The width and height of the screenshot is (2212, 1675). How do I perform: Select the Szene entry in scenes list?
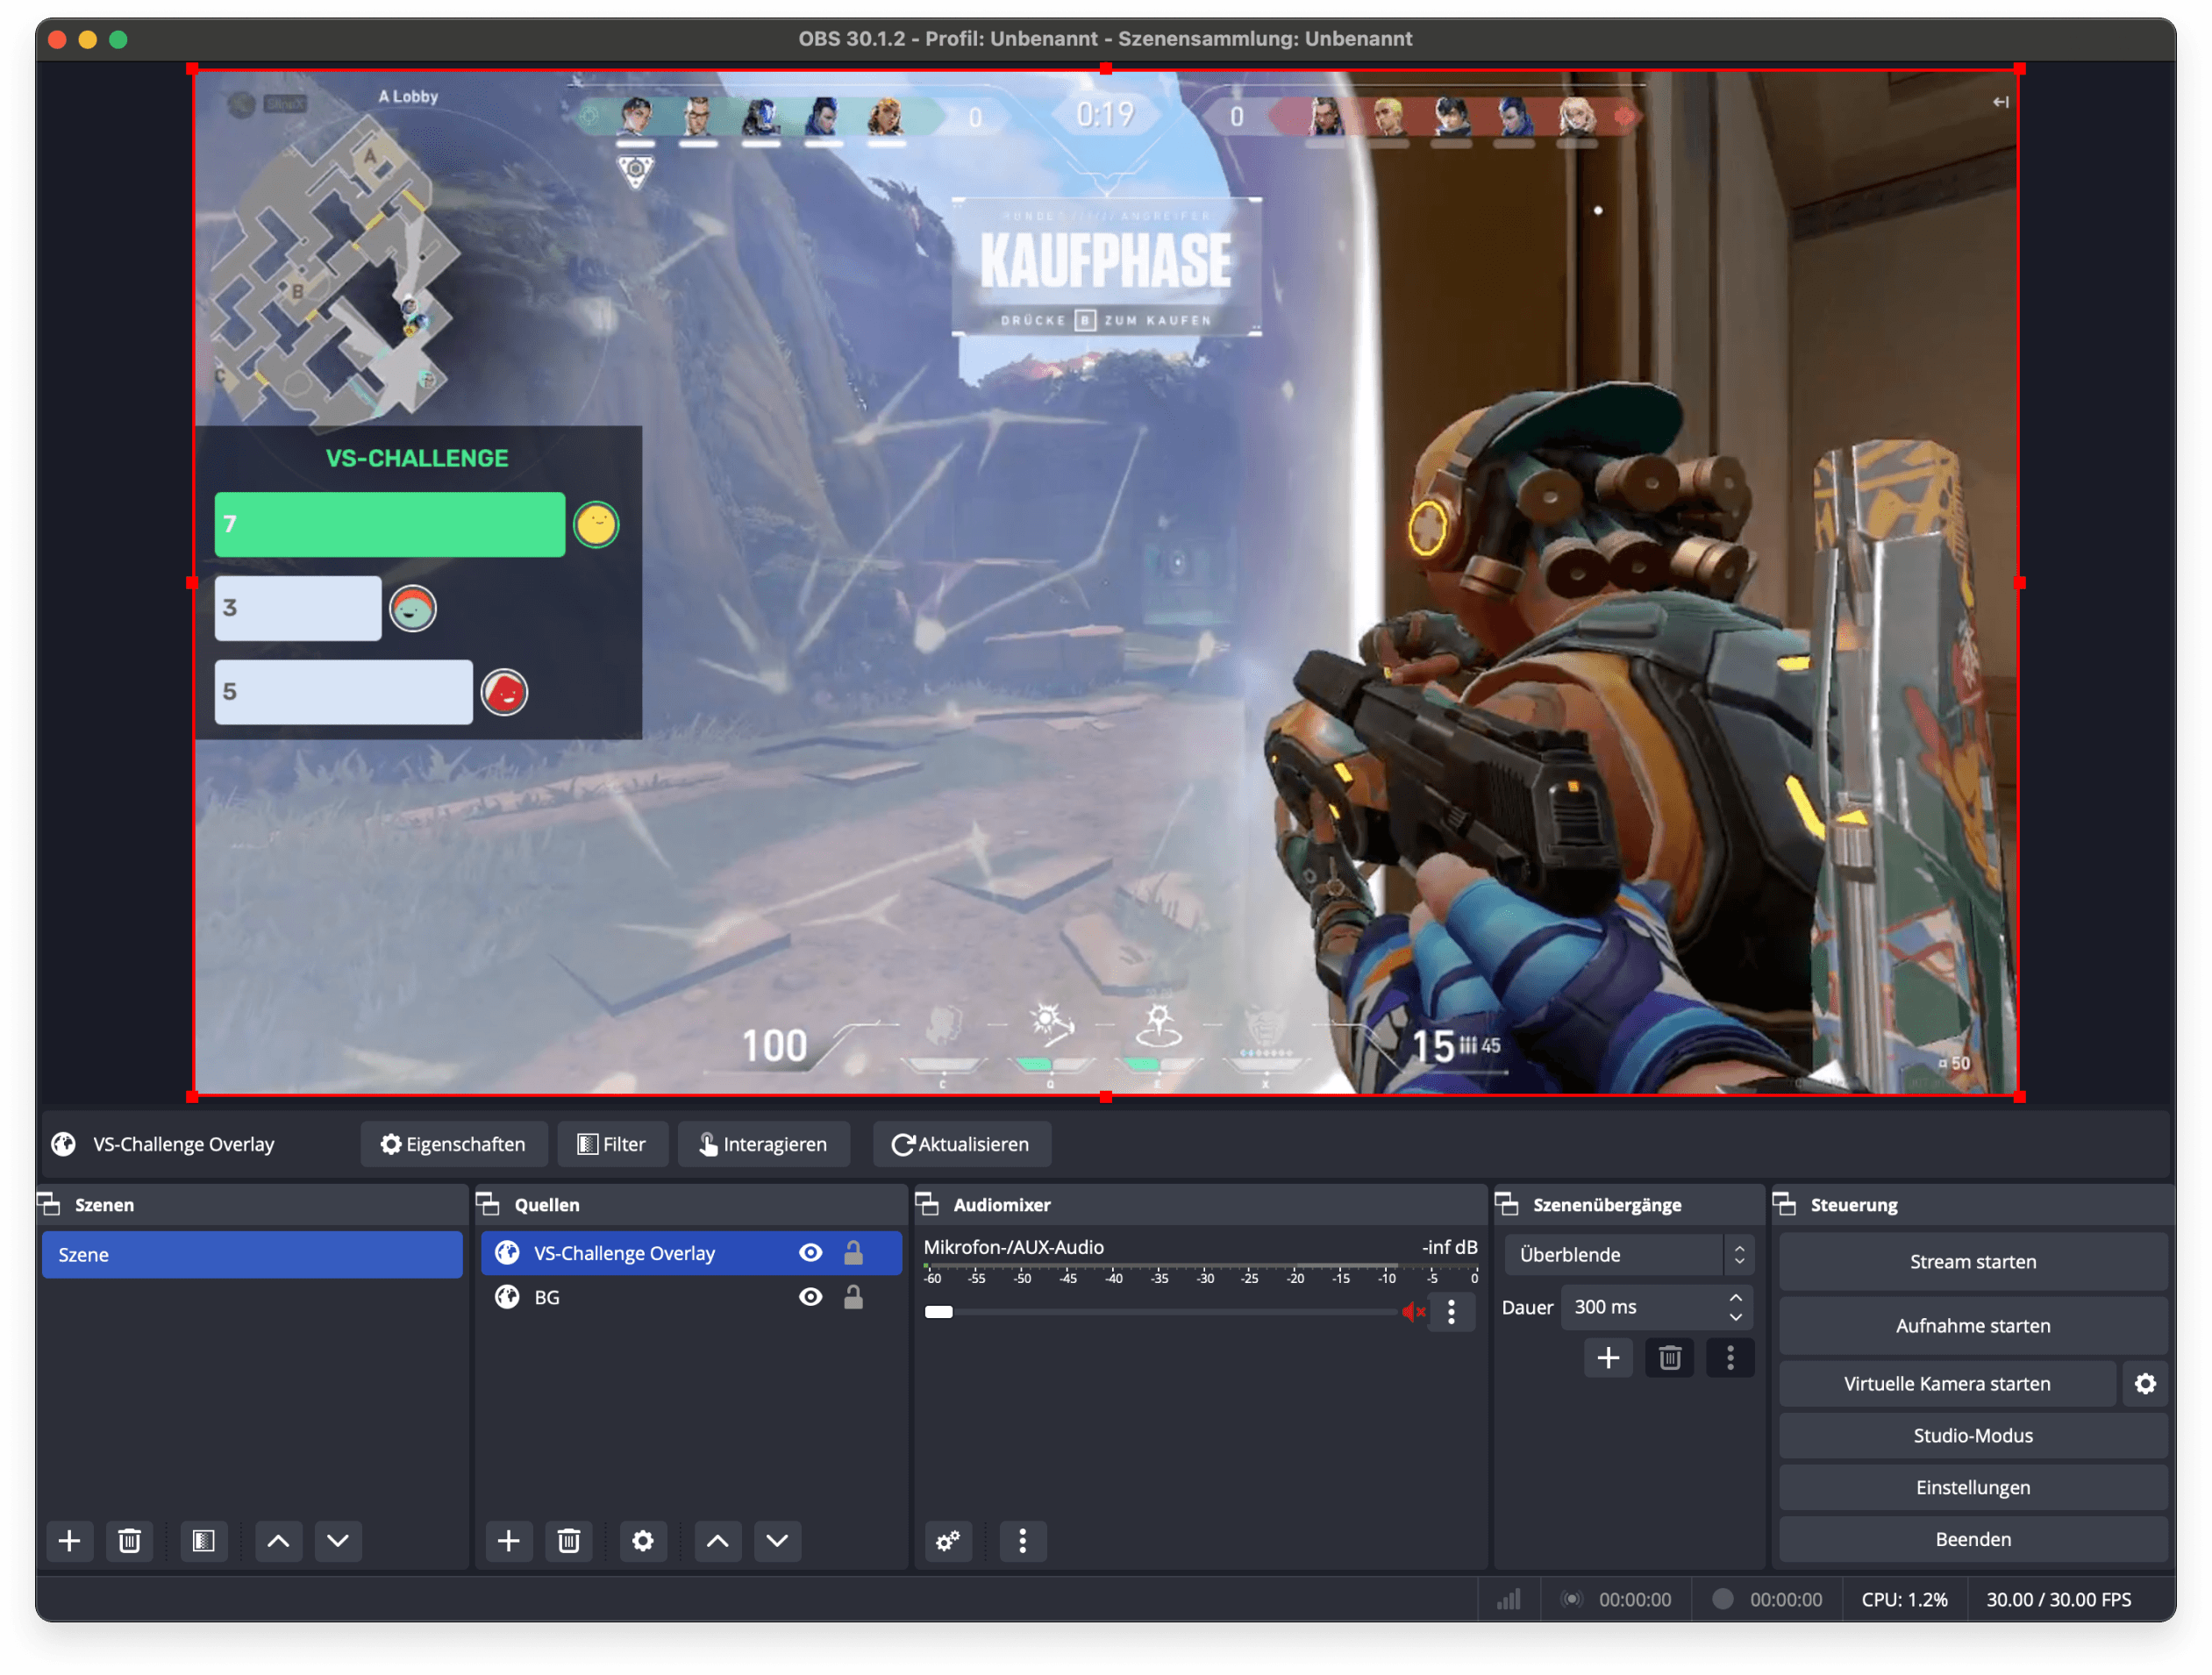pyautogui.click(x=252, y=1255)
